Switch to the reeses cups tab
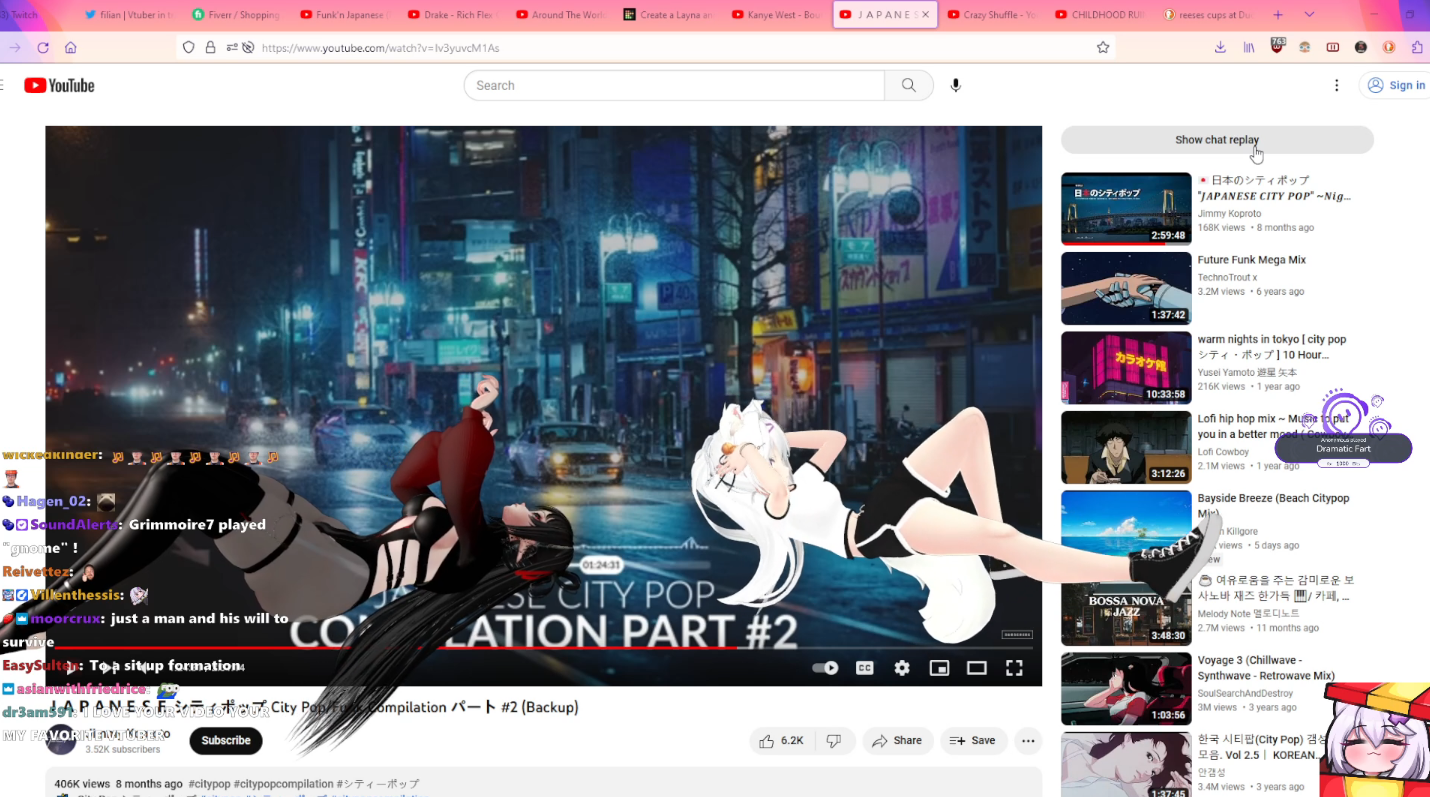1430x797 pixels. [x=1208, y=15]
